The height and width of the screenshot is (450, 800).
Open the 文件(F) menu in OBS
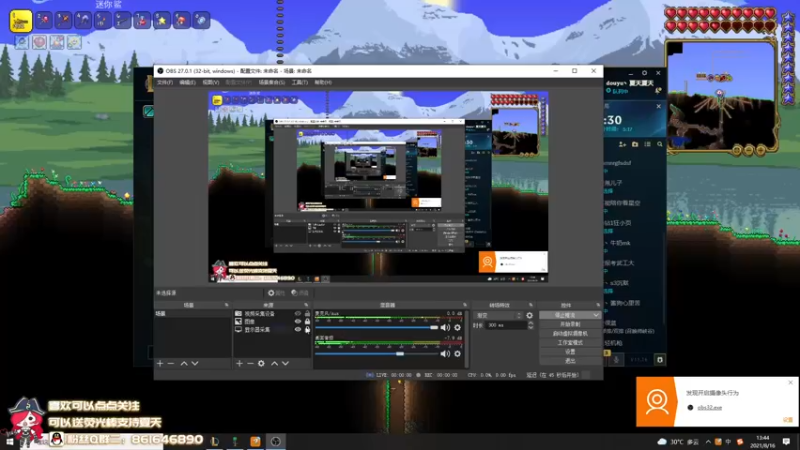[165, 82]
